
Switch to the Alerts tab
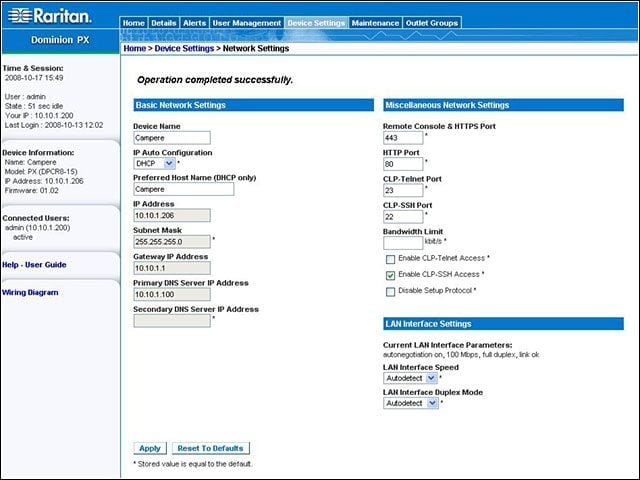194,23
